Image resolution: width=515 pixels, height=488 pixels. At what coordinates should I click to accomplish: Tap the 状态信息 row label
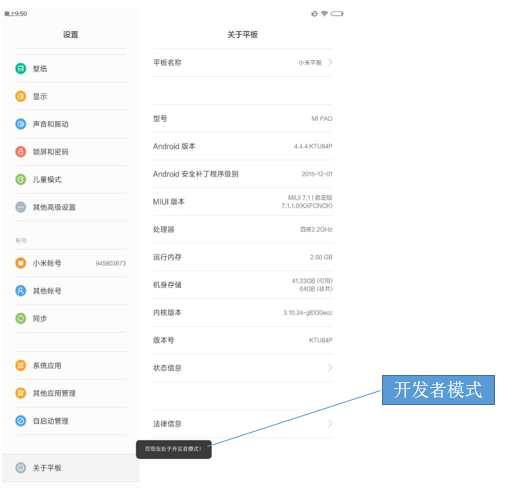(167, 368)
